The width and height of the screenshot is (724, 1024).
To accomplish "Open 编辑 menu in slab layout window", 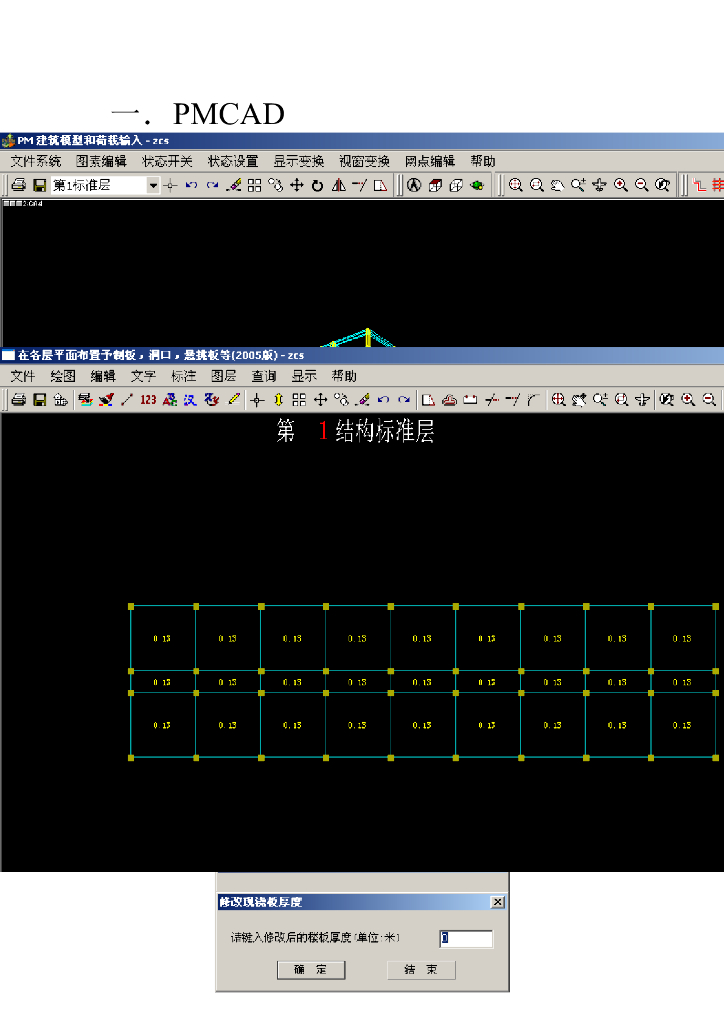I will pos(102,376).
